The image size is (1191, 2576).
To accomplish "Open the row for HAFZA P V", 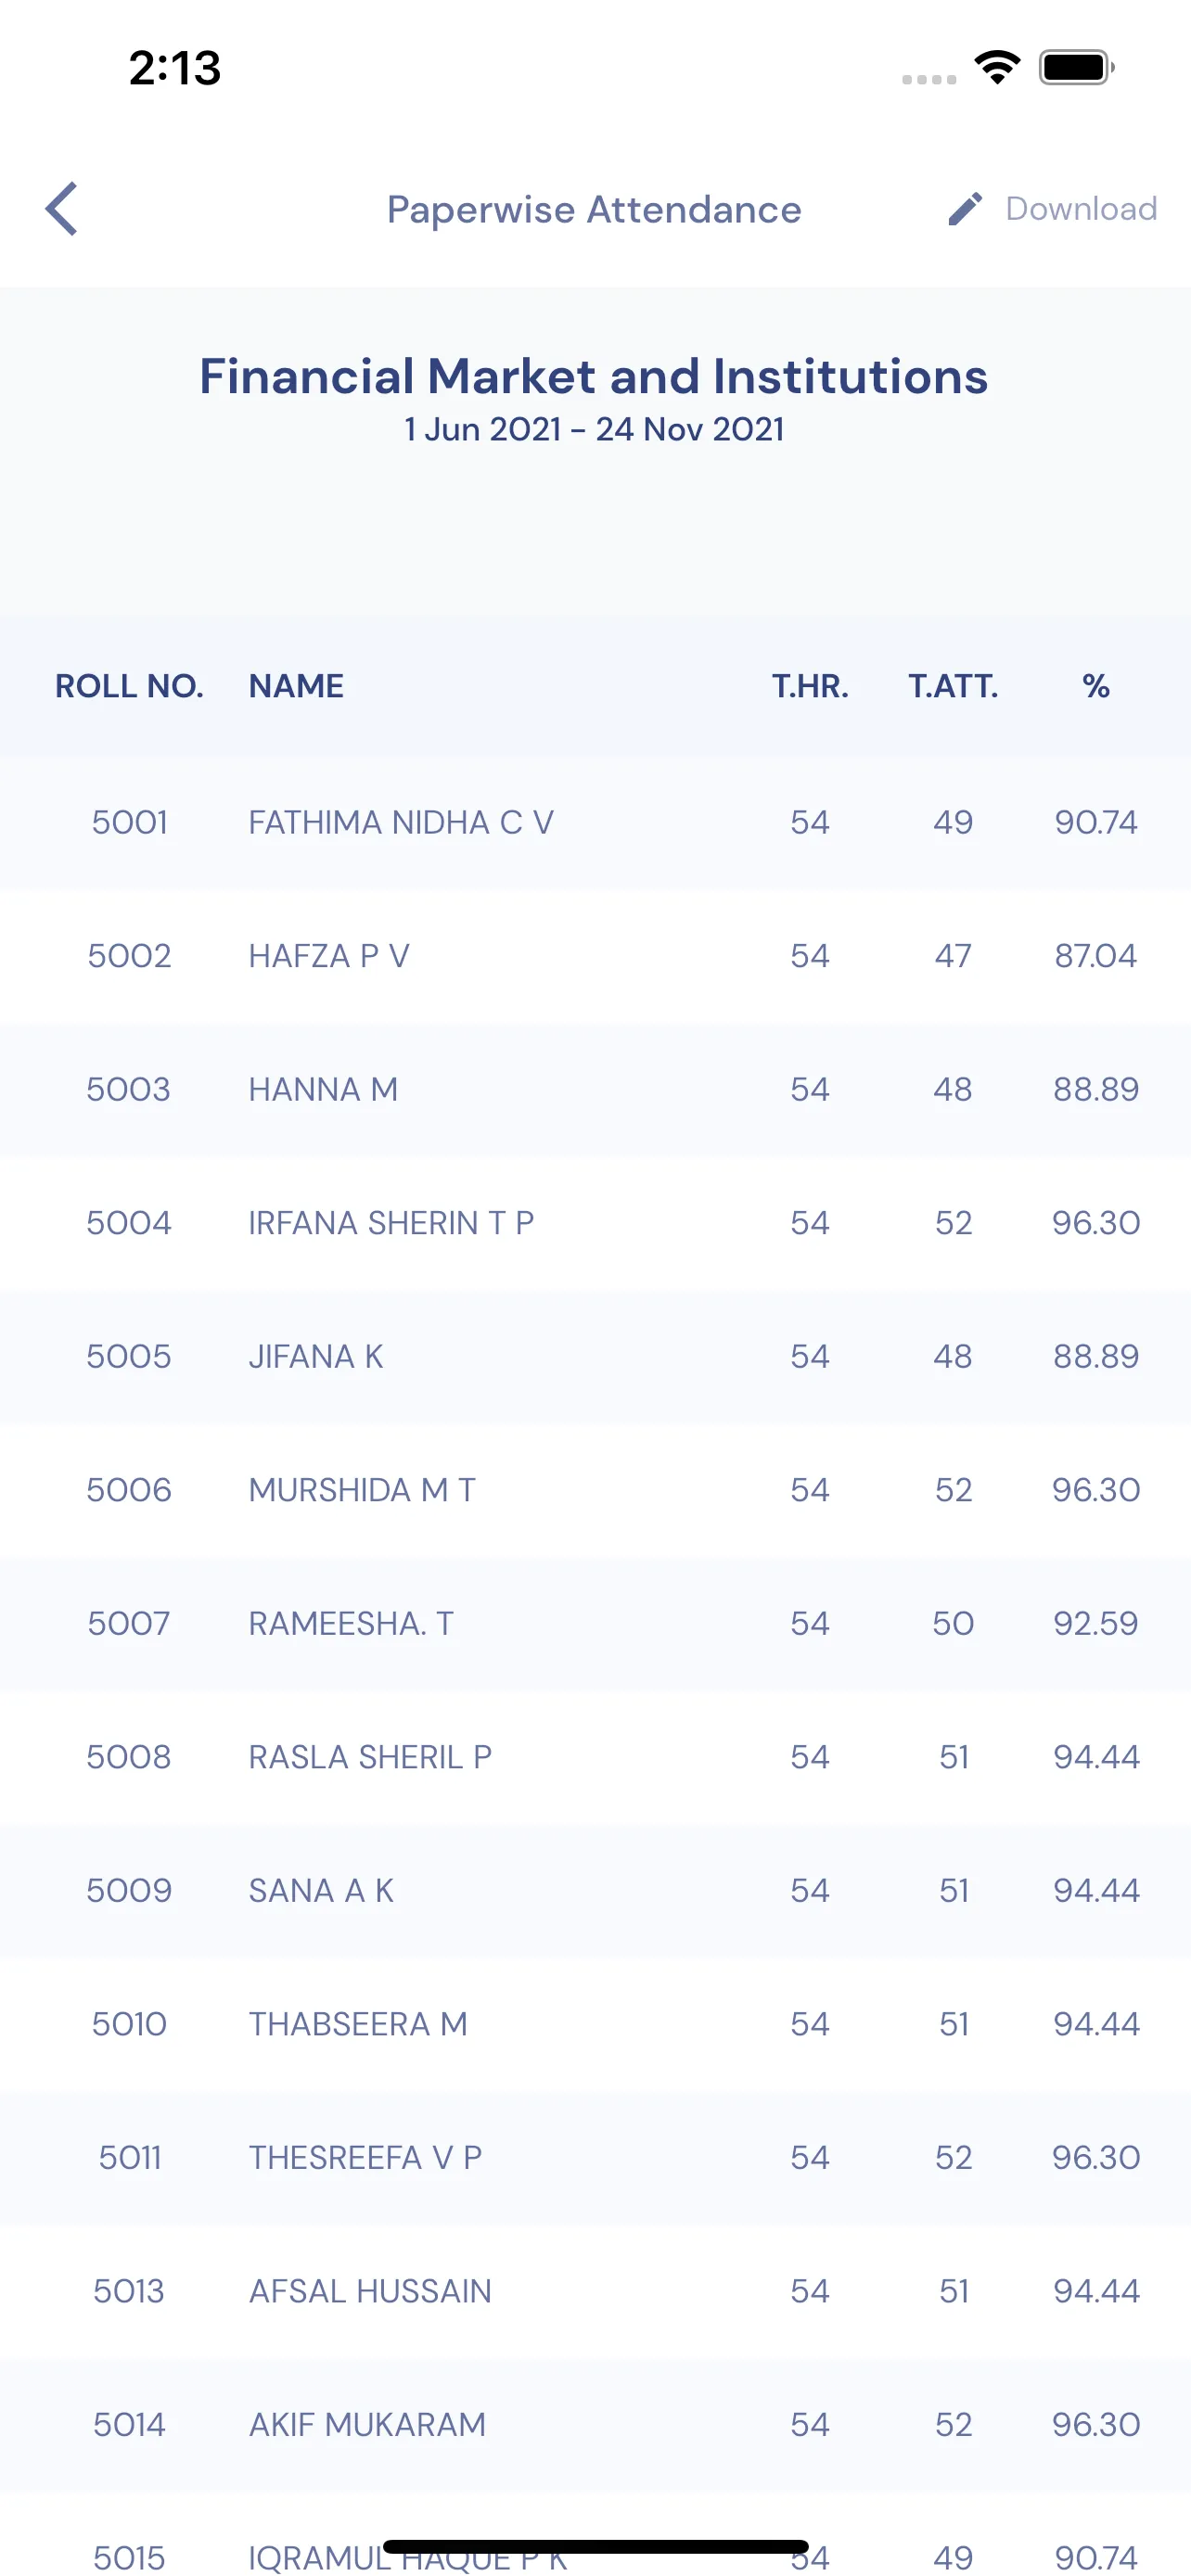I will click(x=595, y=956).
